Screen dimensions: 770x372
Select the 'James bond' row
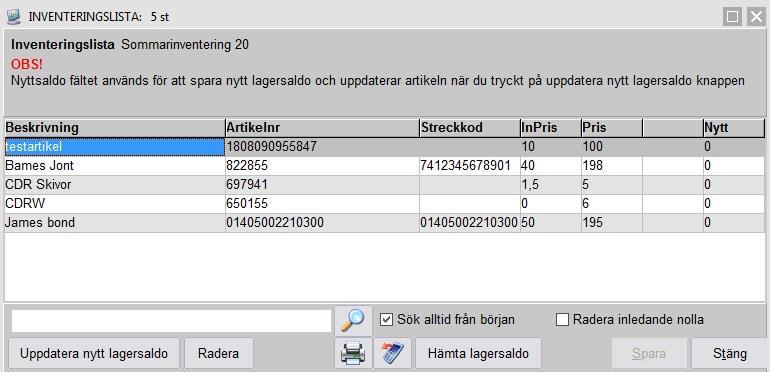coord(385,223)
